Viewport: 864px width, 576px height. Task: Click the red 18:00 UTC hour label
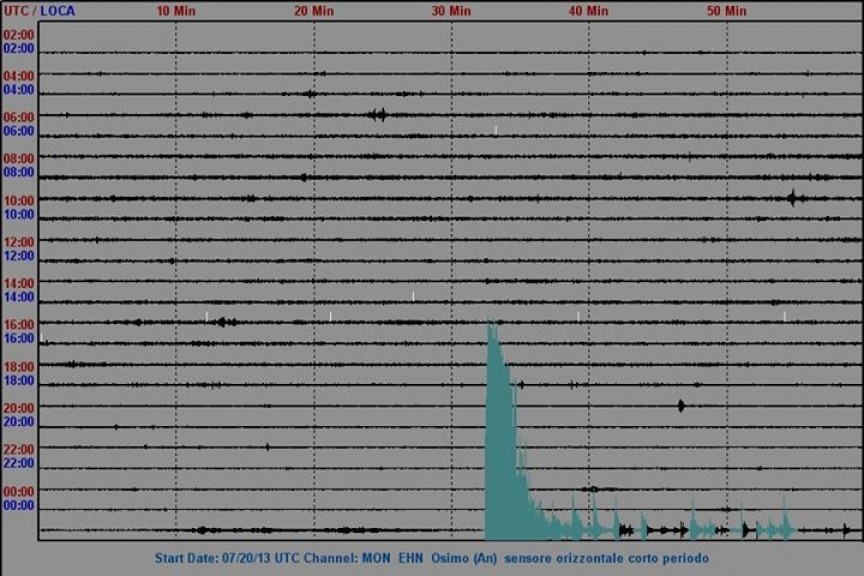19,367
